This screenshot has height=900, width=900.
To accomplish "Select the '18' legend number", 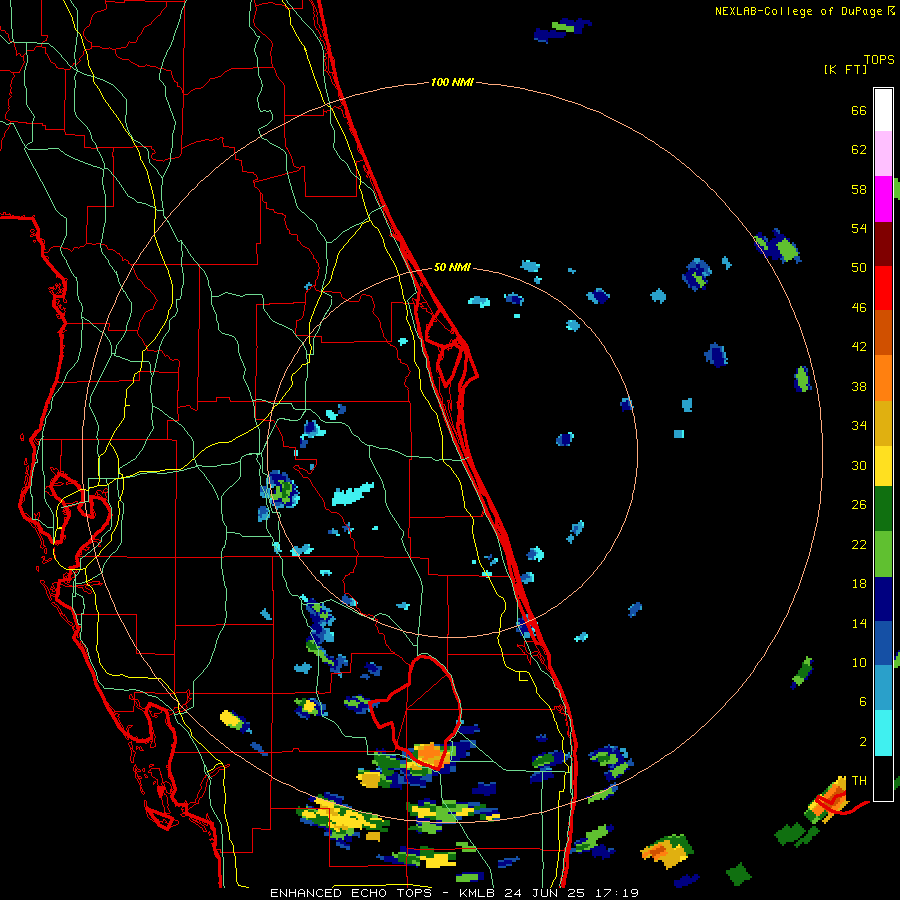I will [859, 584].
